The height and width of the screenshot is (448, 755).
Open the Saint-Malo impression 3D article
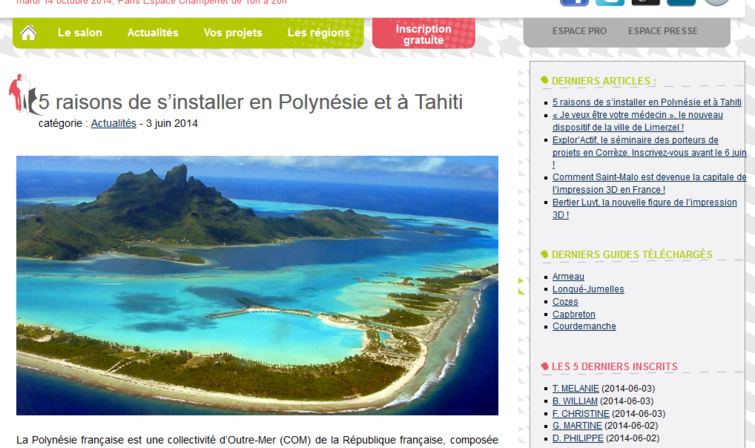649,183
